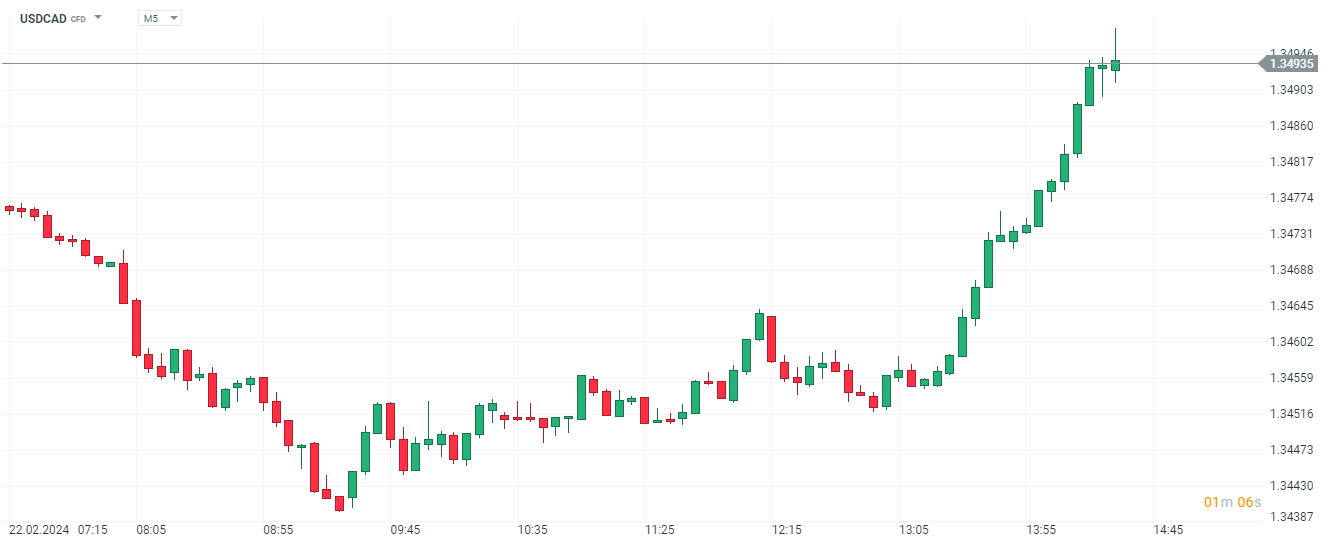This screenshot has width=1330, height=547.
Task: Select the 1.34860 price level label
Action: pyautogui.click(x=1291, y=126)
